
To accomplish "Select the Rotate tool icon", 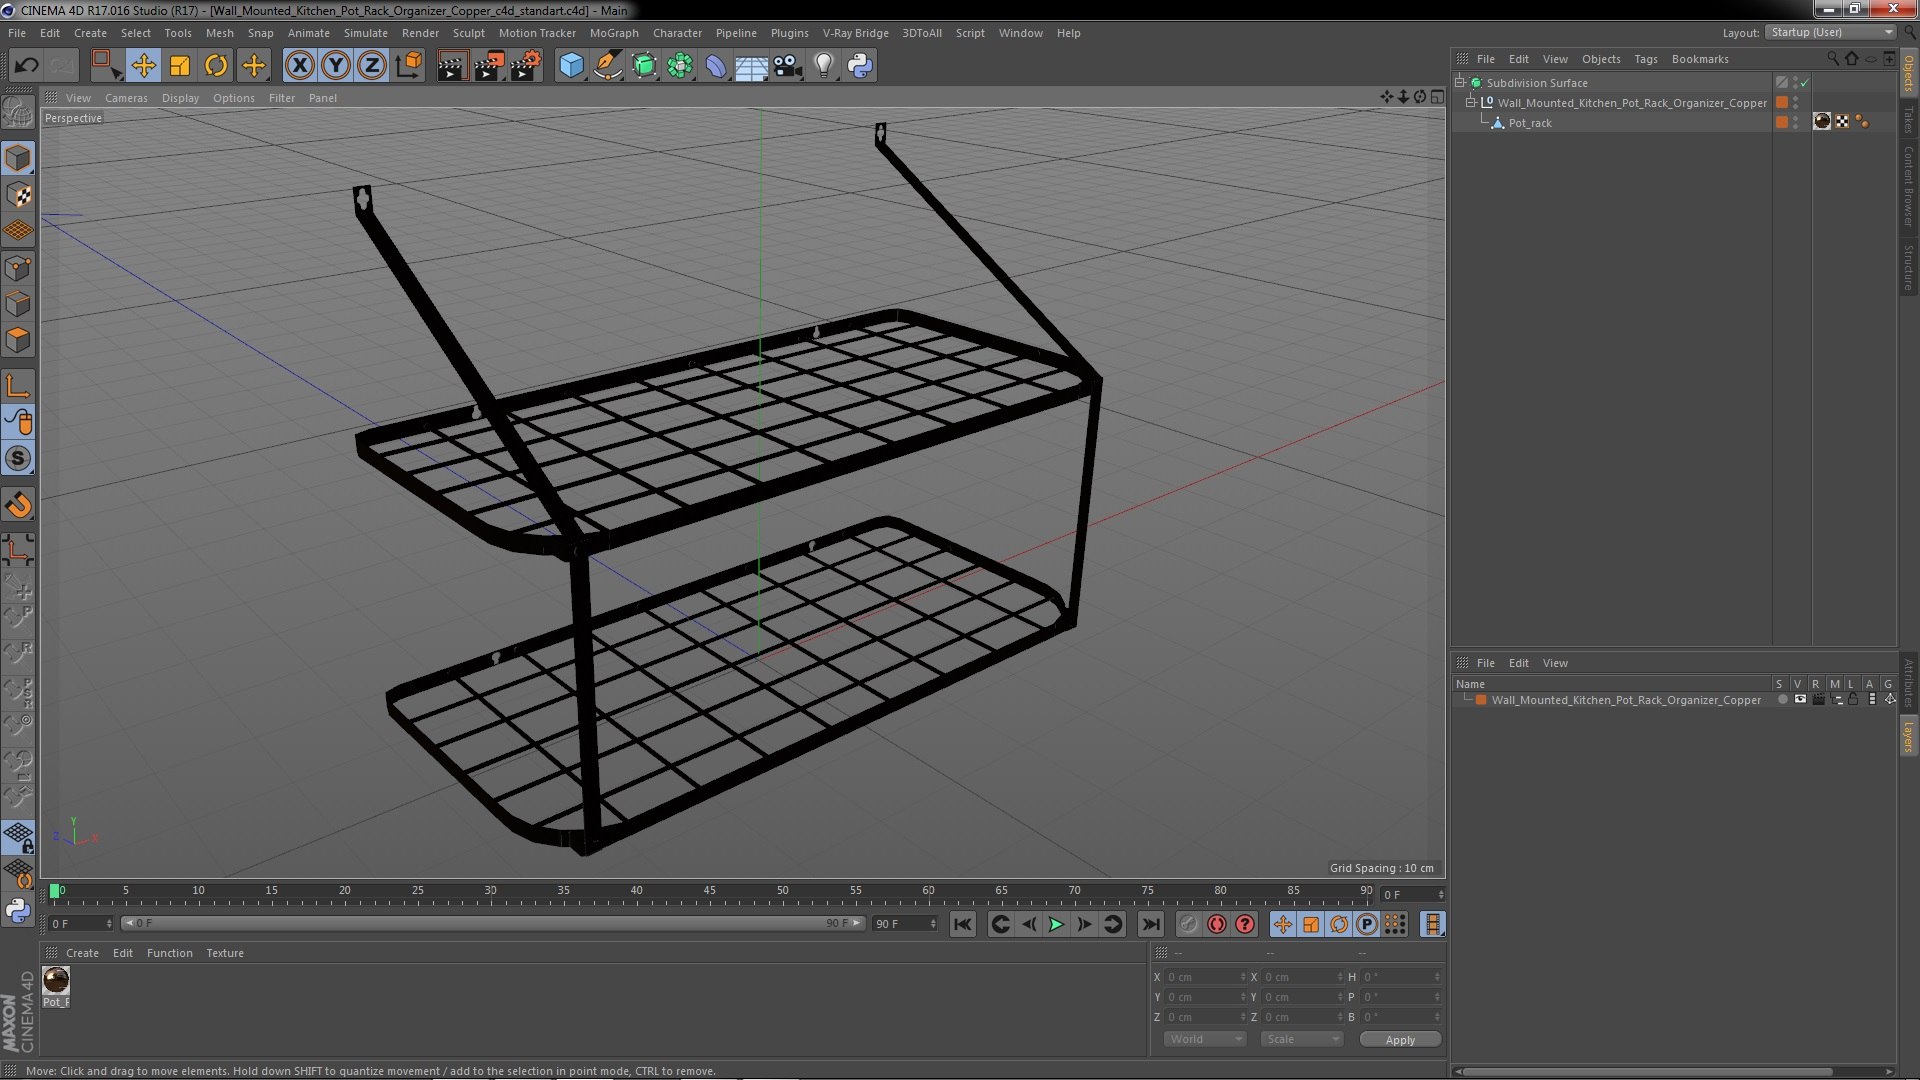I will (x=216, y=66).
